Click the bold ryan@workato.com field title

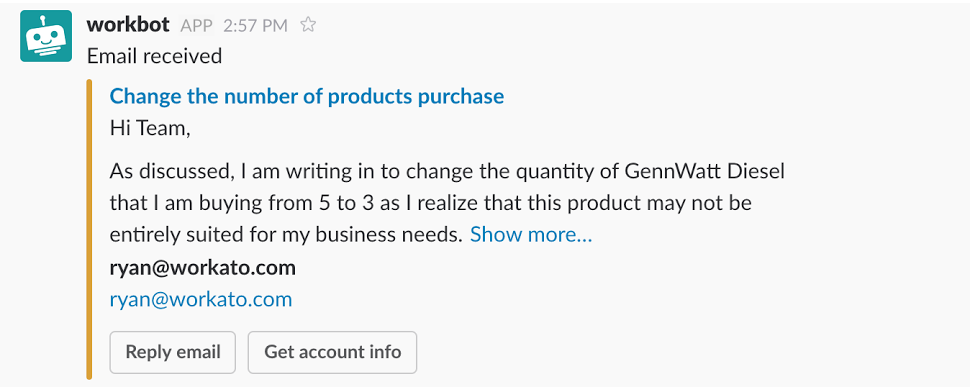click(x=203, y=268)
